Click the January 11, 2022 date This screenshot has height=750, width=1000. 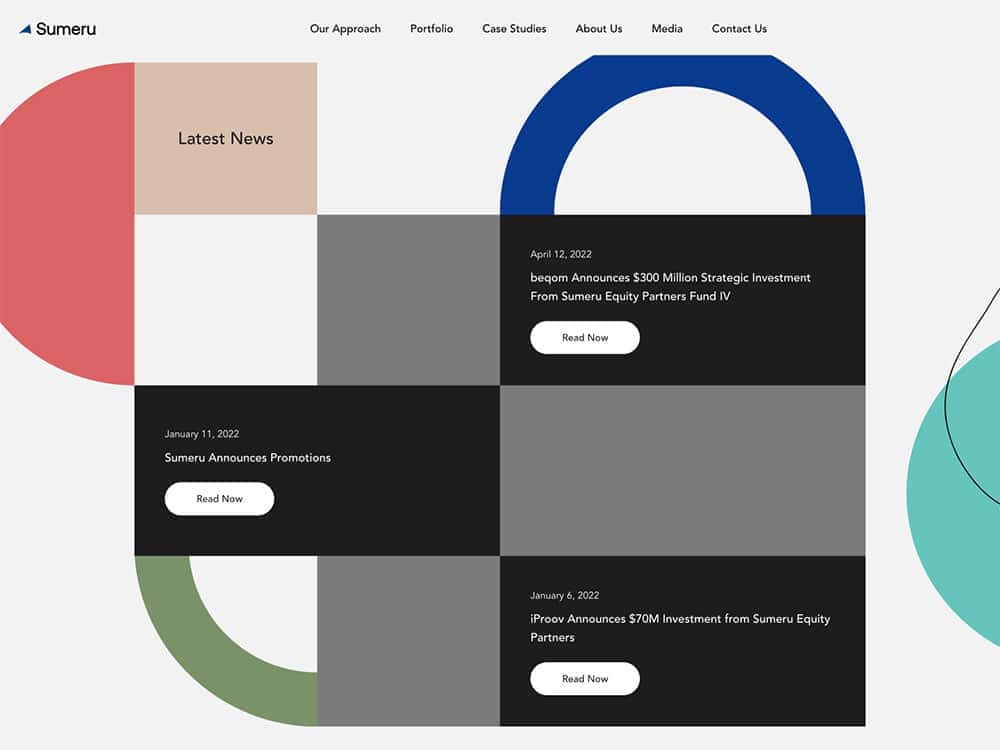(x=202, y=434)
